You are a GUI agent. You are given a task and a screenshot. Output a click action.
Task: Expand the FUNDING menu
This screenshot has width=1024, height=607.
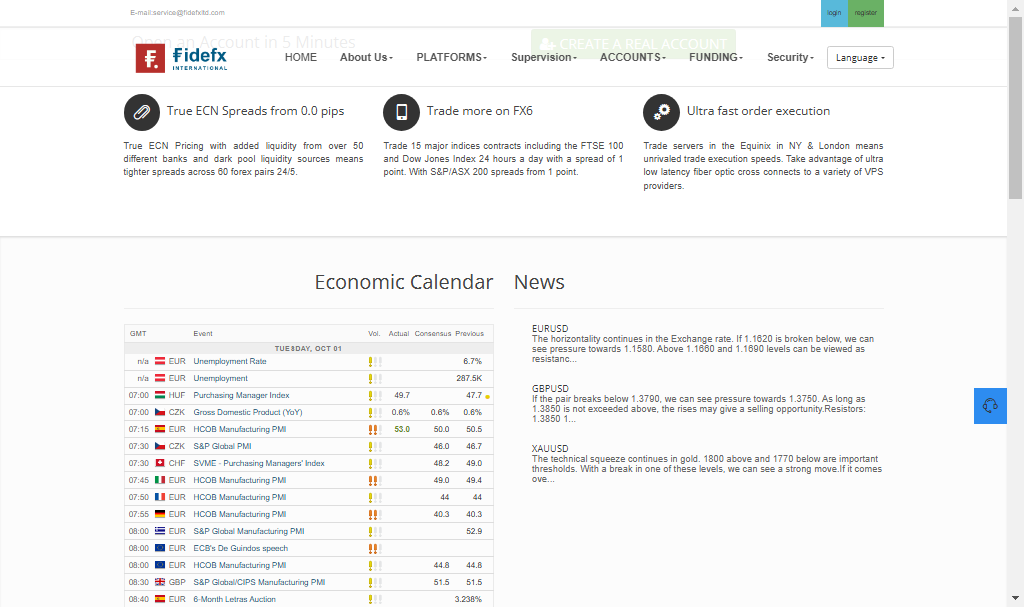tap(715, 58)
